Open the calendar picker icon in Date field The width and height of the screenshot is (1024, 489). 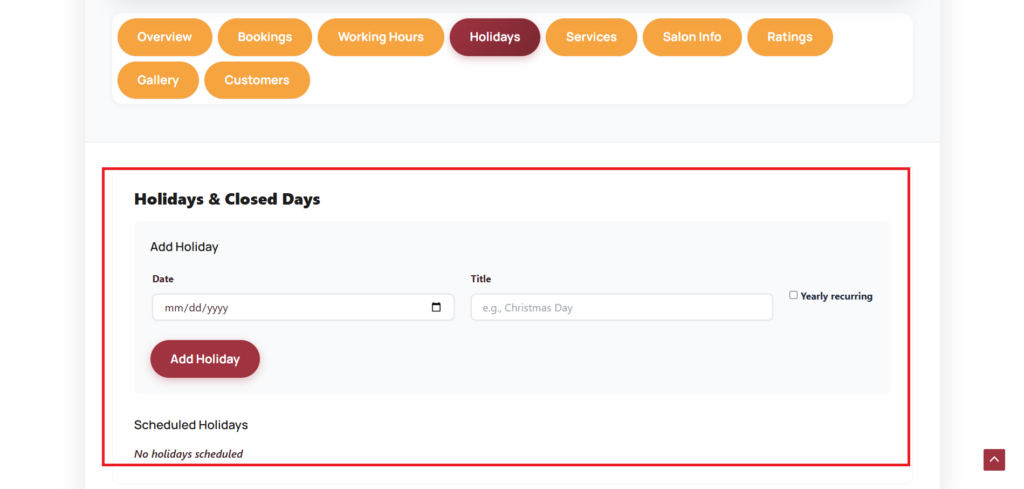pyautogui.click(x=436, y=308)
